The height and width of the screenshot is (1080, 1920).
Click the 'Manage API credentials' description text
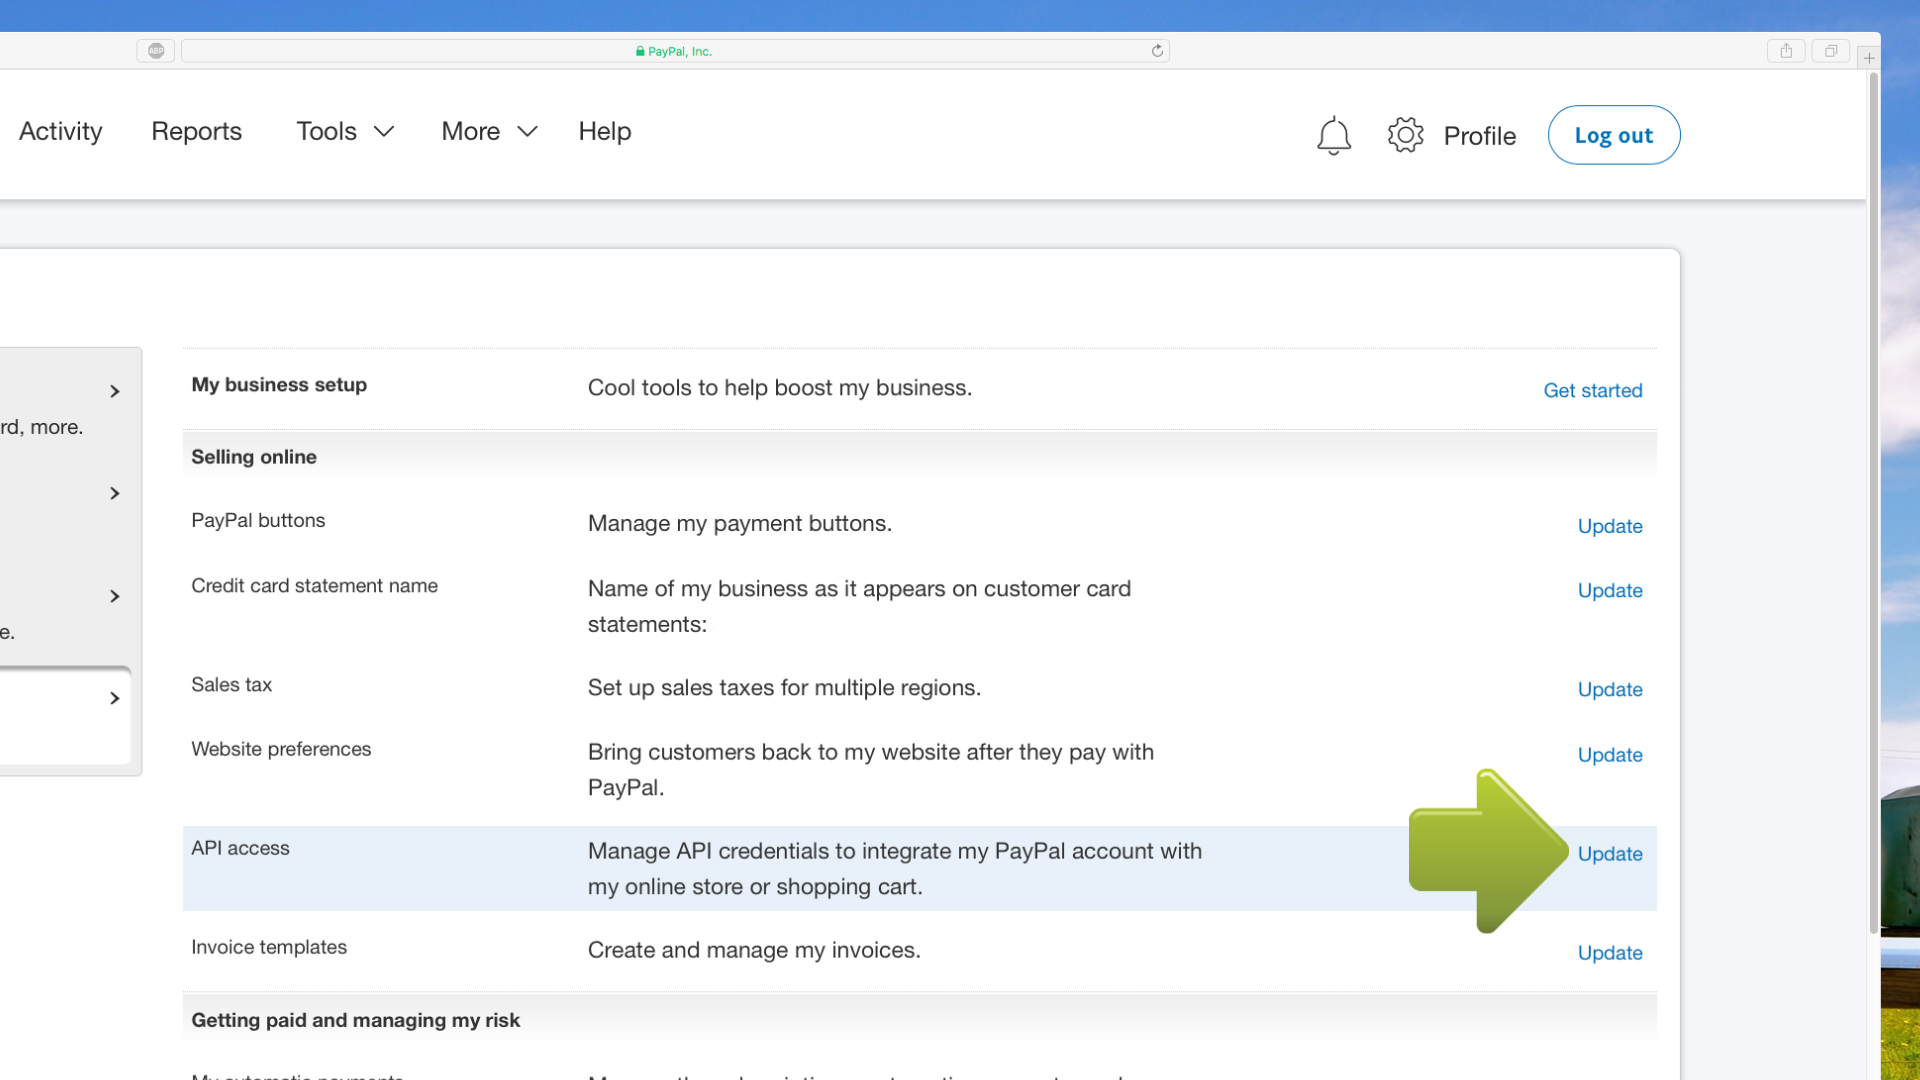tap(895, 869)
